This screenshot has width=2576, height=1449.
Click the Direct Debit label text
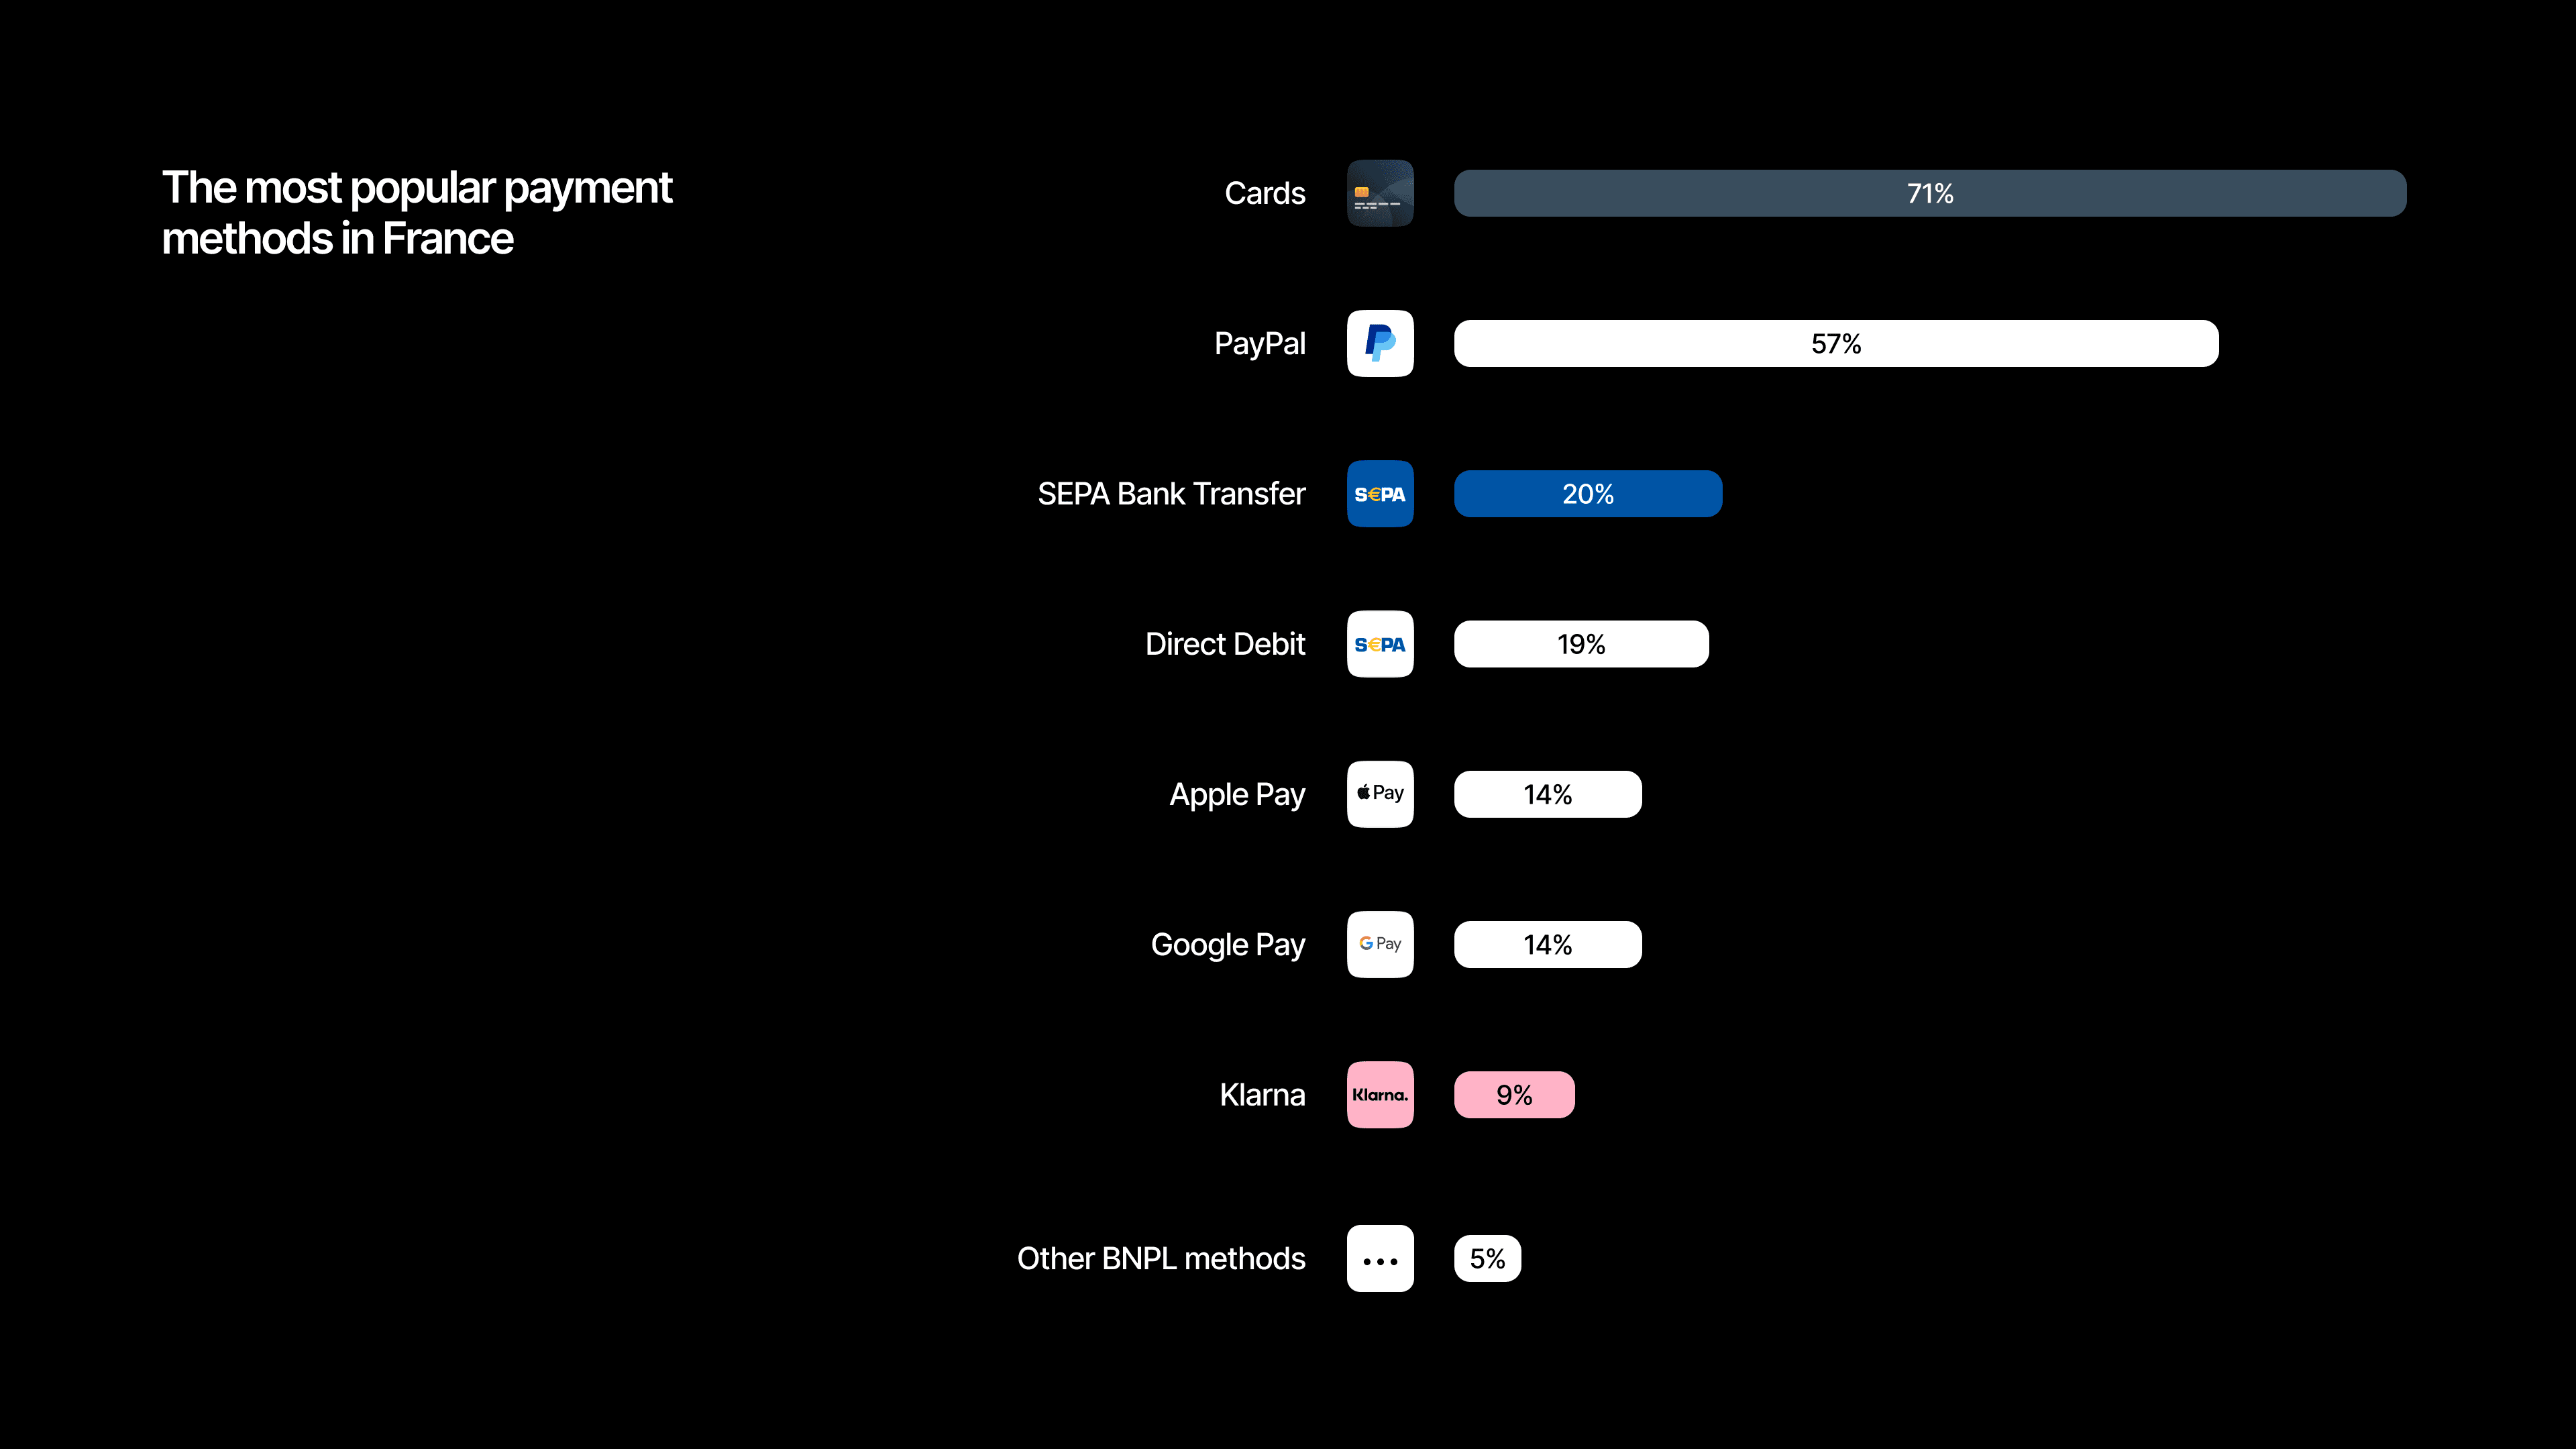click(1225, 644)
